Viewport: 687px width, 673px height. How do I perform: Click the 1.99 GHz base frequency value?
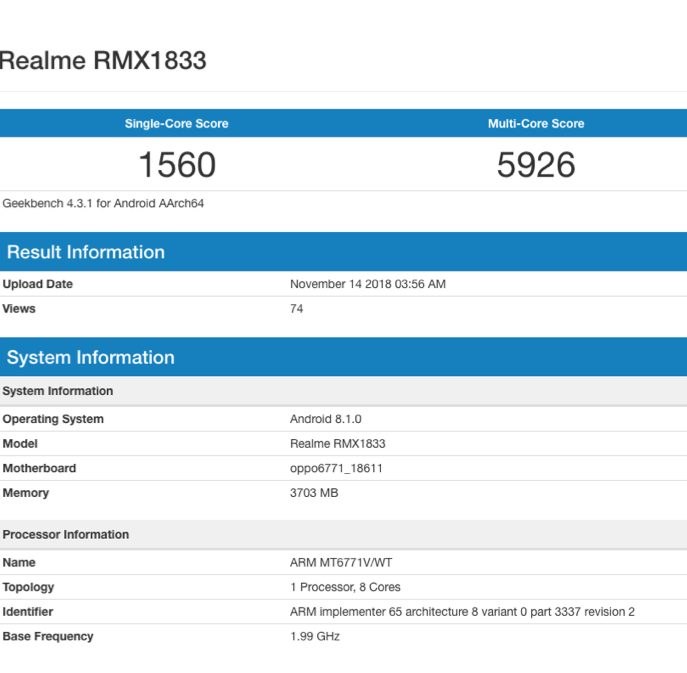coord(315,636)
